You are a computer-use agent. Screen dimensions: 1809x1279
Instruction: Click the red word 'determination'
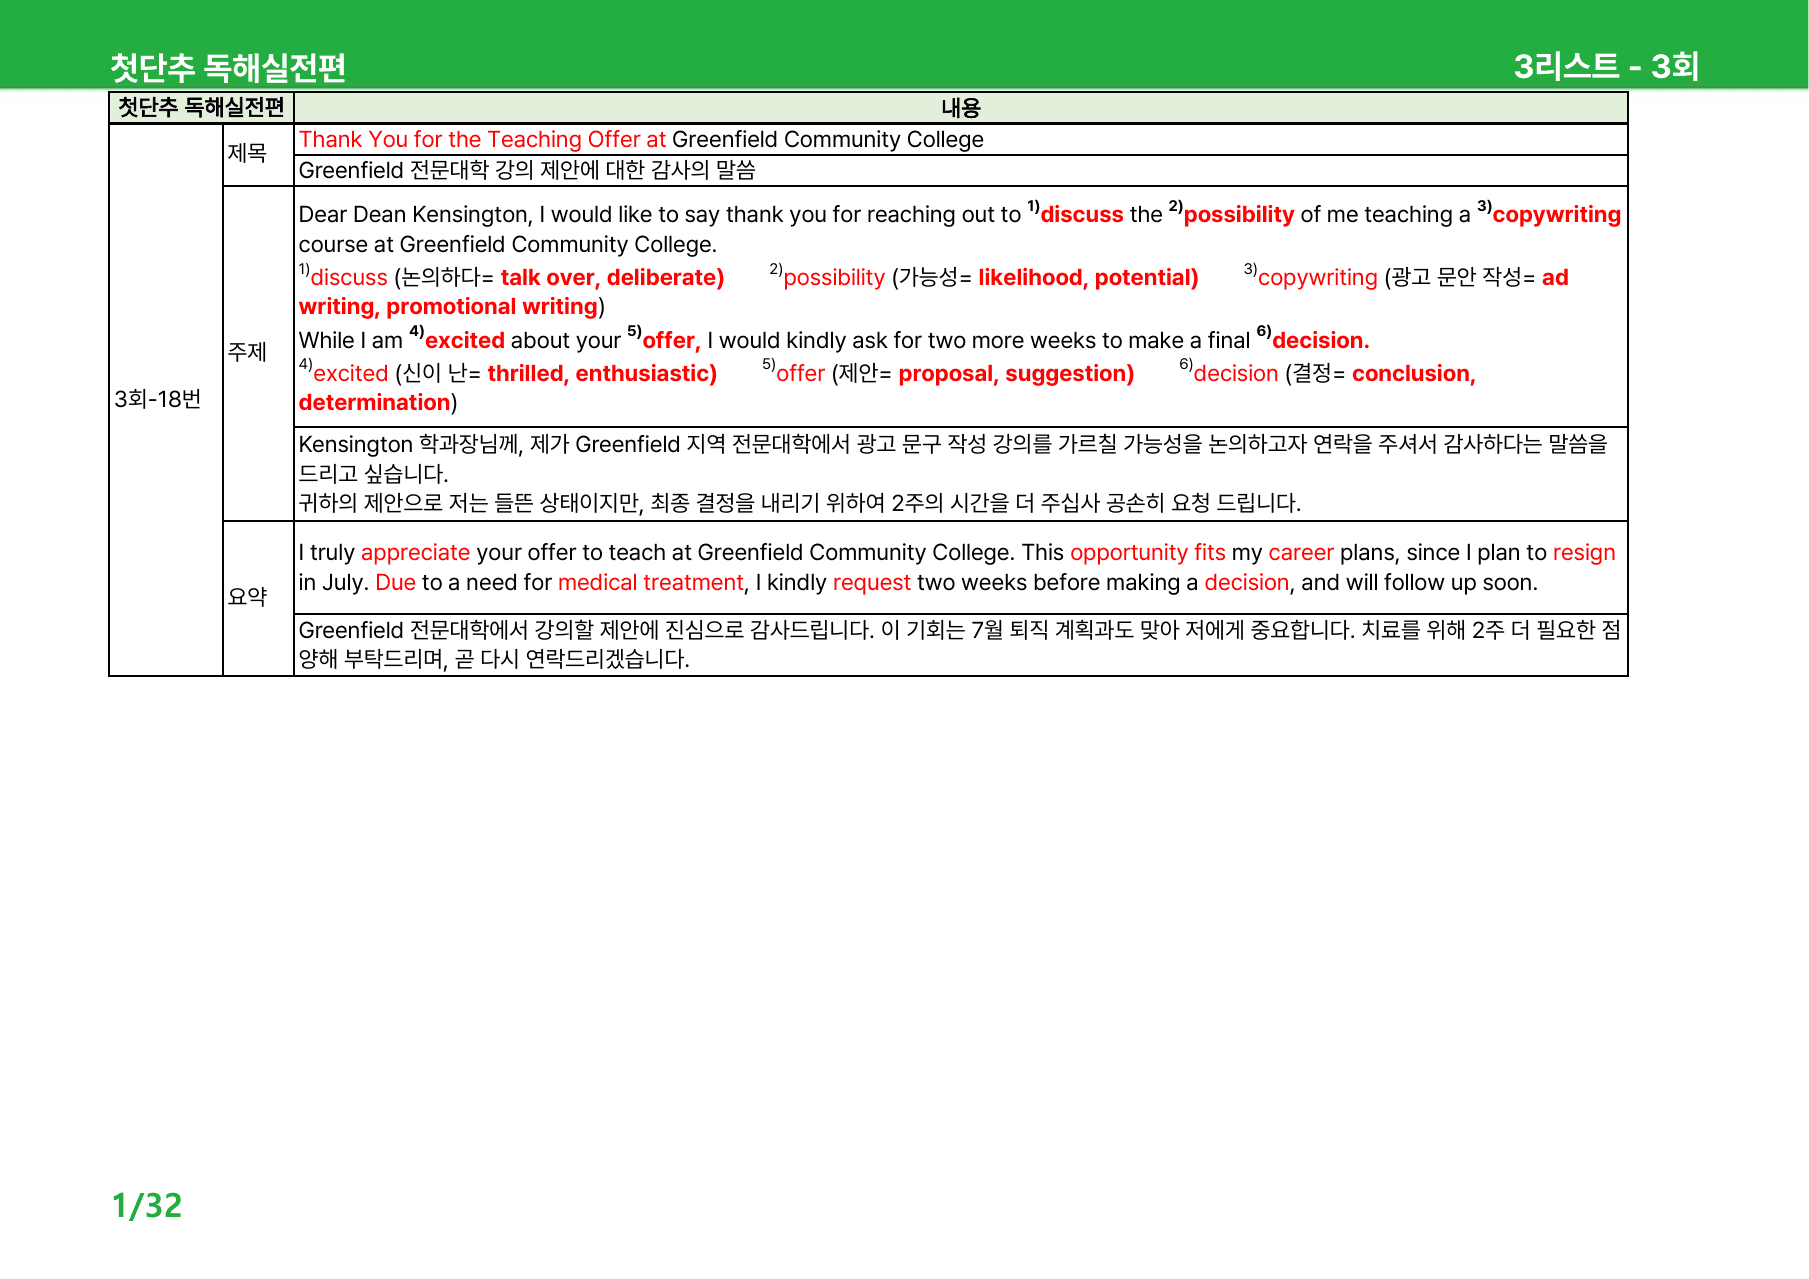click(374, 402)
